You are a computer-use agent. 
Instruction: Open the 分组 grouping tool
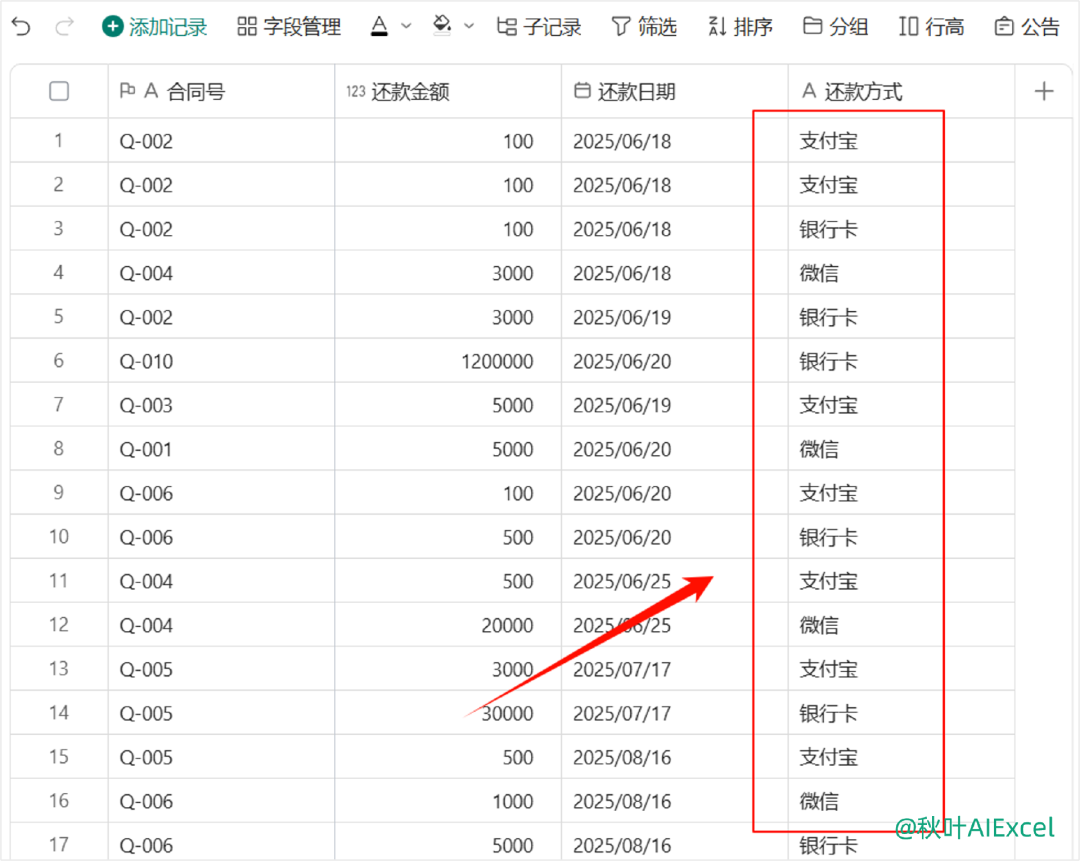tap(835, 27)
